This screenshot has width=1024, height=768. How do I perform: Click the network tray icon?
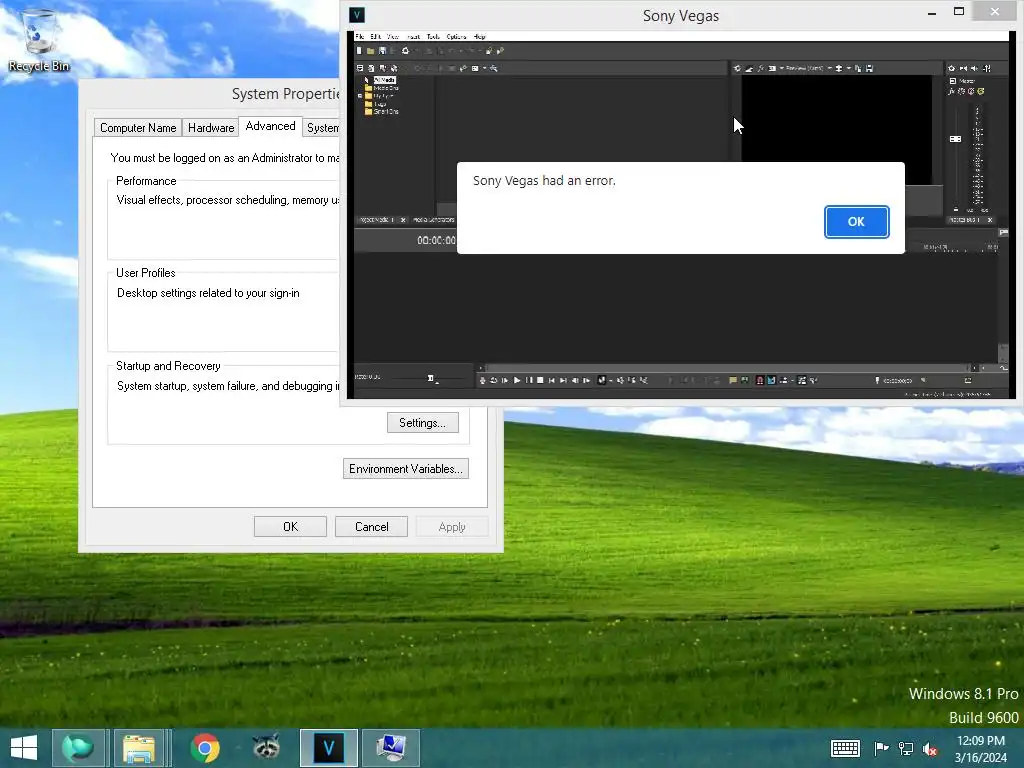(x=906, y=748)
